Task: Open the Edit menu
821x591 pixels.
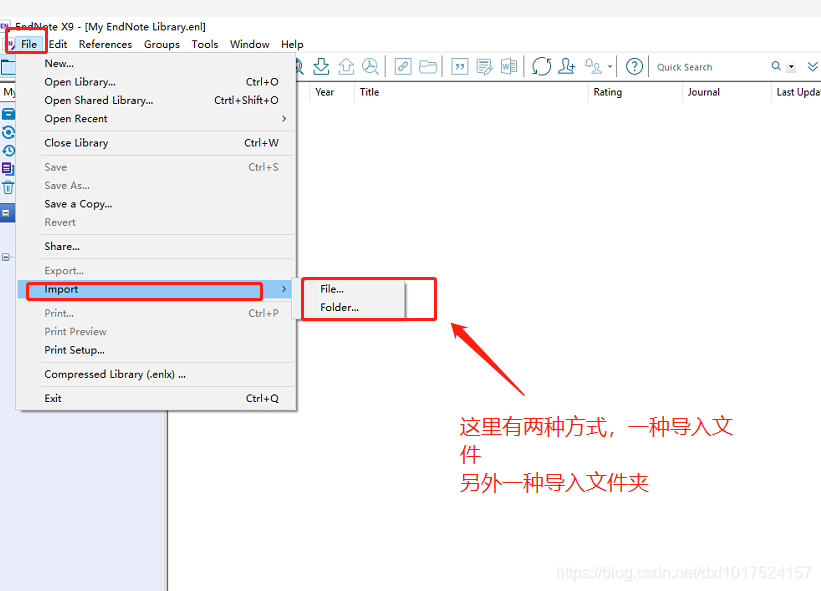Action: point(58,44)
